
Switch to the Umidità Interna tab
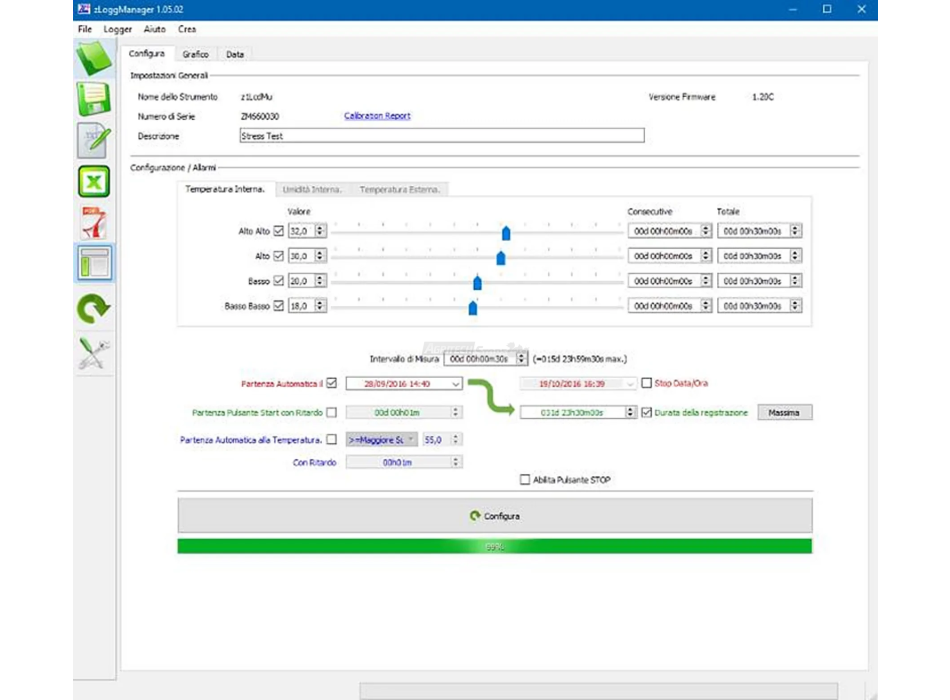click(312, 189)
